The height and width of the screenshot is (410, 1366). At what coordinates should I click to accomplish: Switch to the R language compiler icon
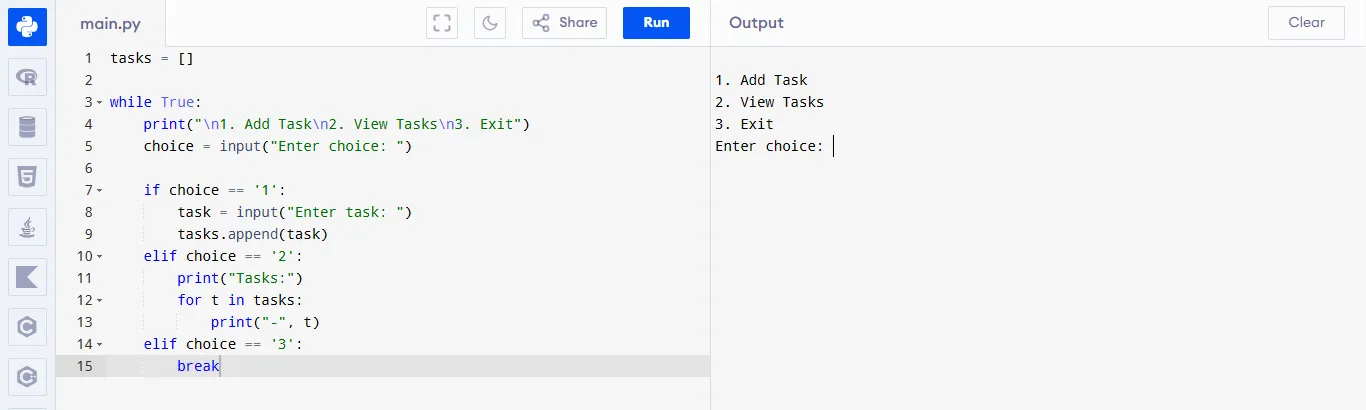click(27, 77)
